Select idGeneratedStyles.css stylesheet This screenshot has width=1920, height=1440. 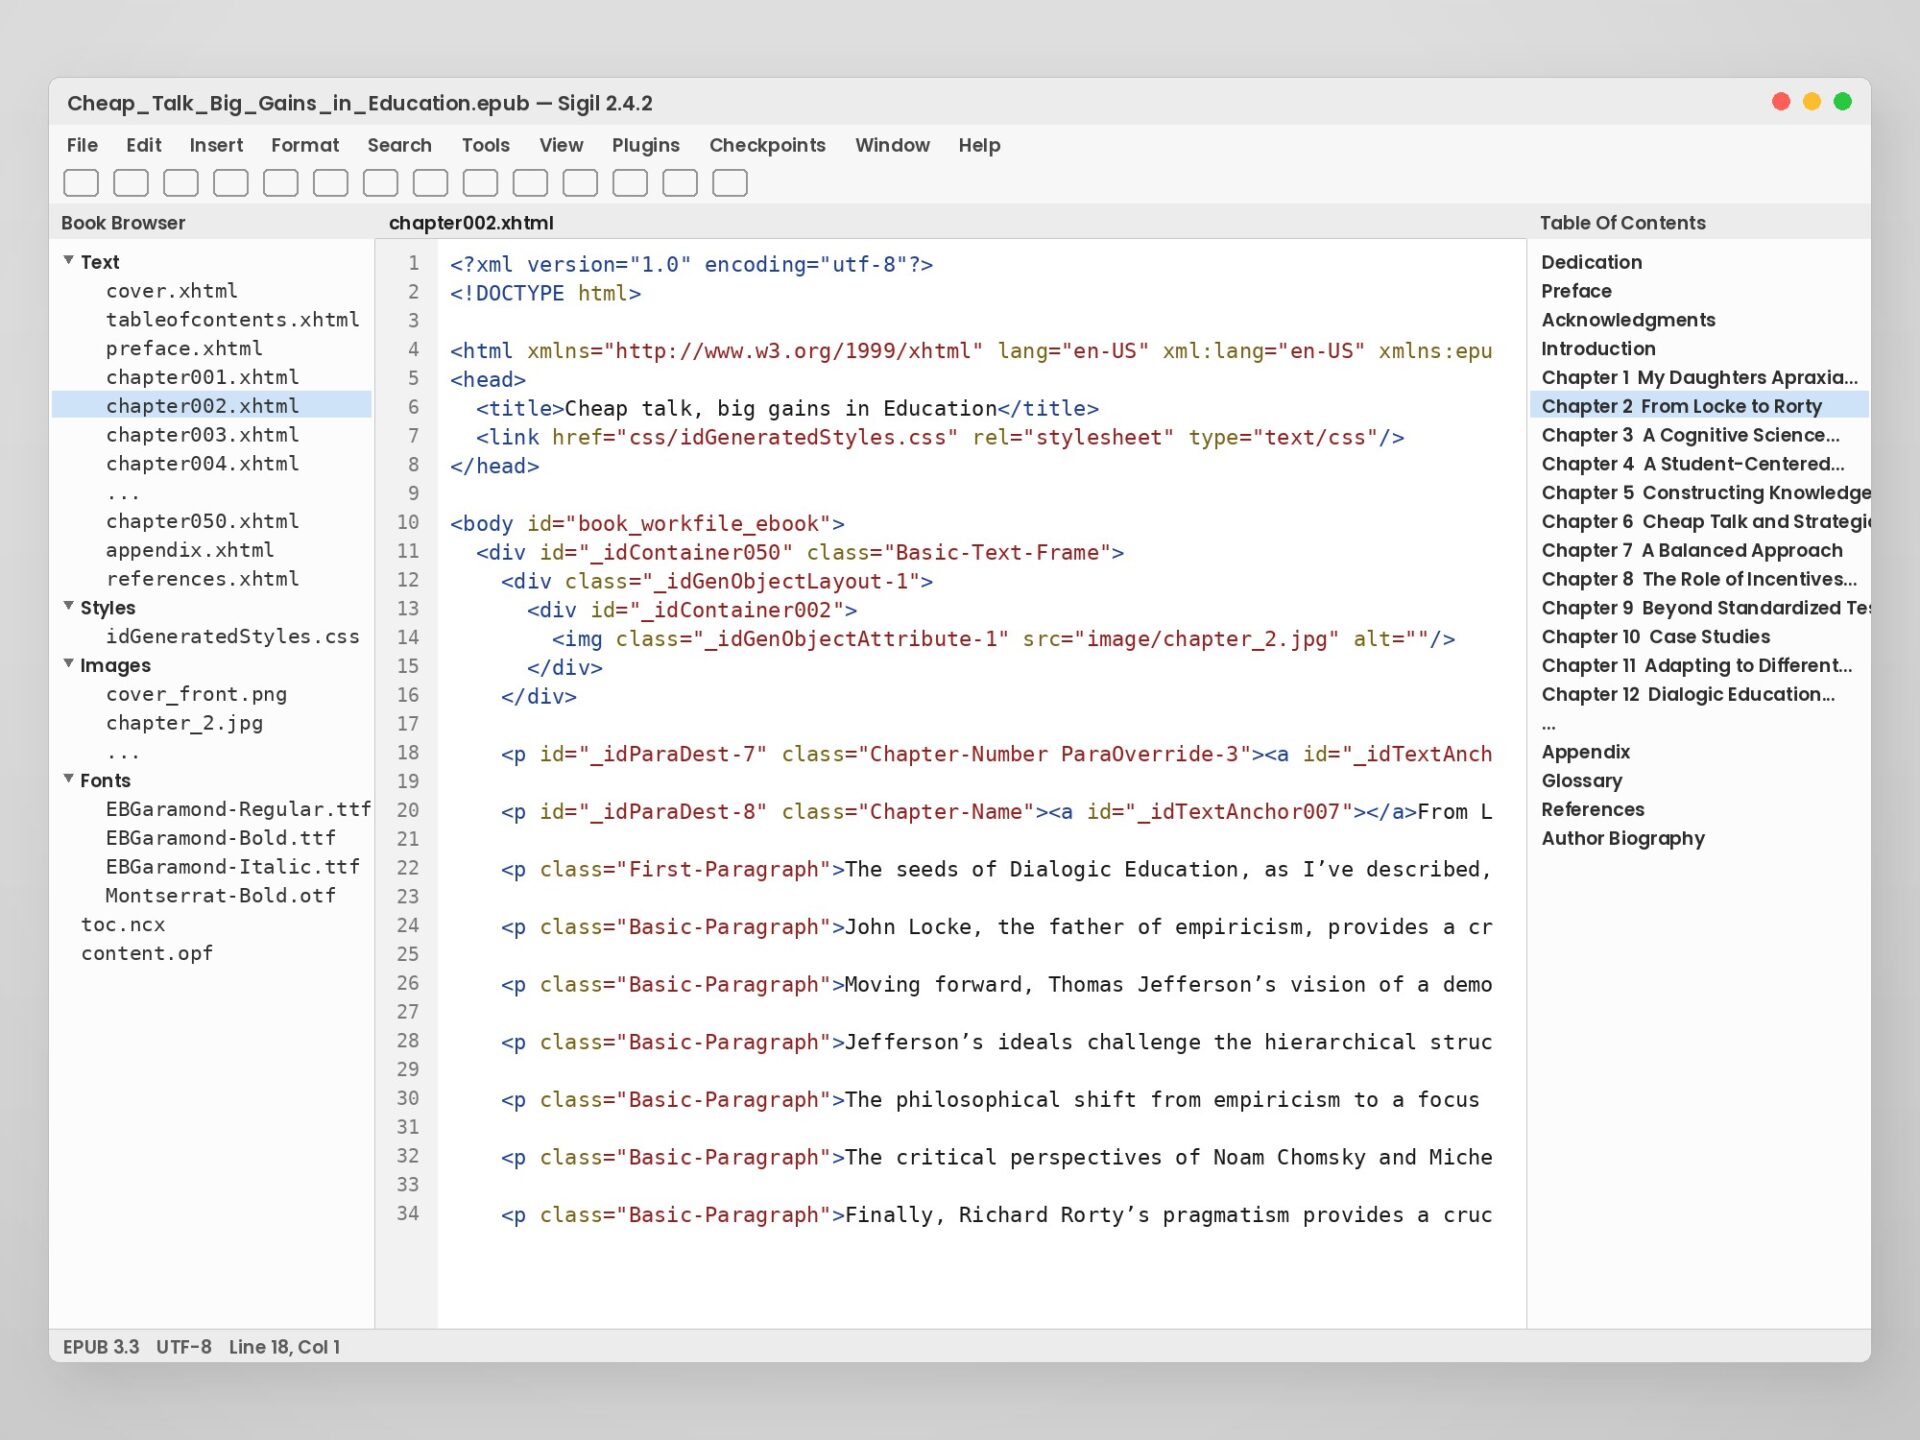point(232,637)
